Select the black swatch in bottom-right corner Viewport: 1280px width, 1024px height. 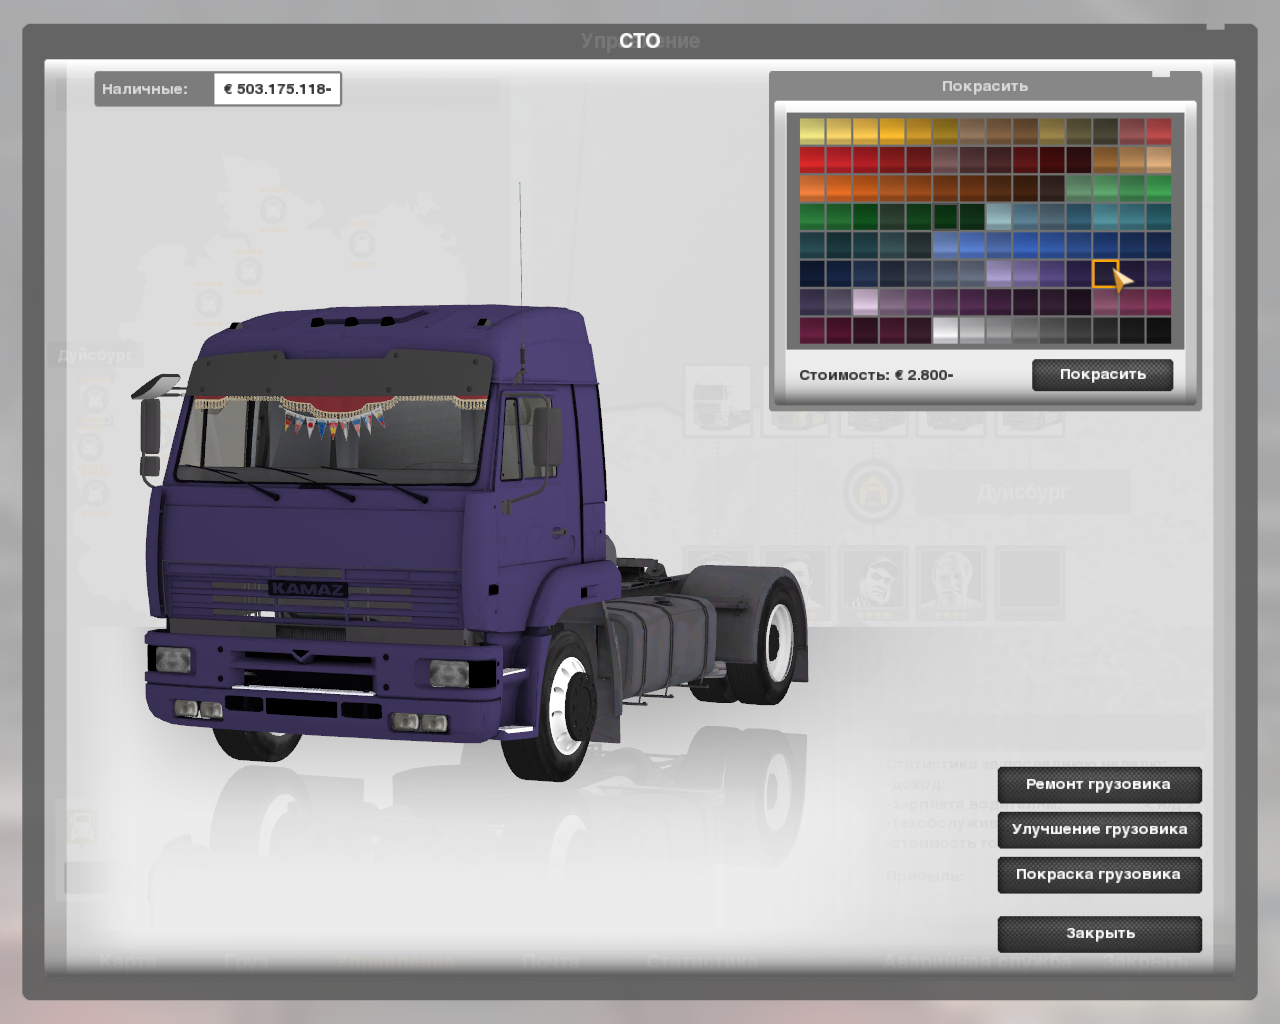point(1158,330)
